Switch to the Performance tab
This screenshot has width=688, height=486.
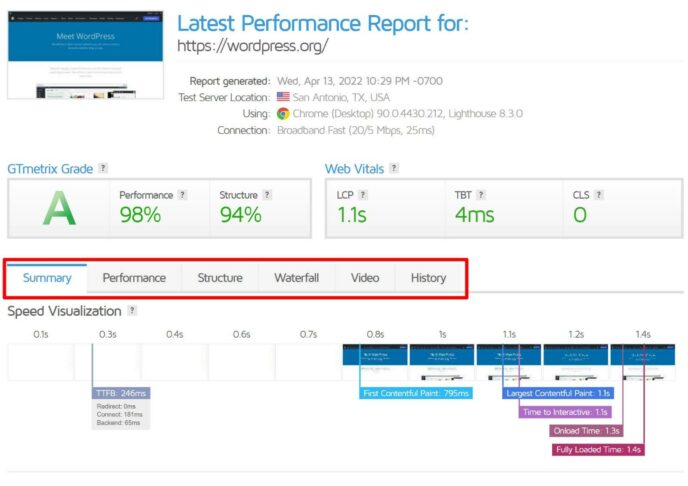pyautogui.click(x=134, y=278)
